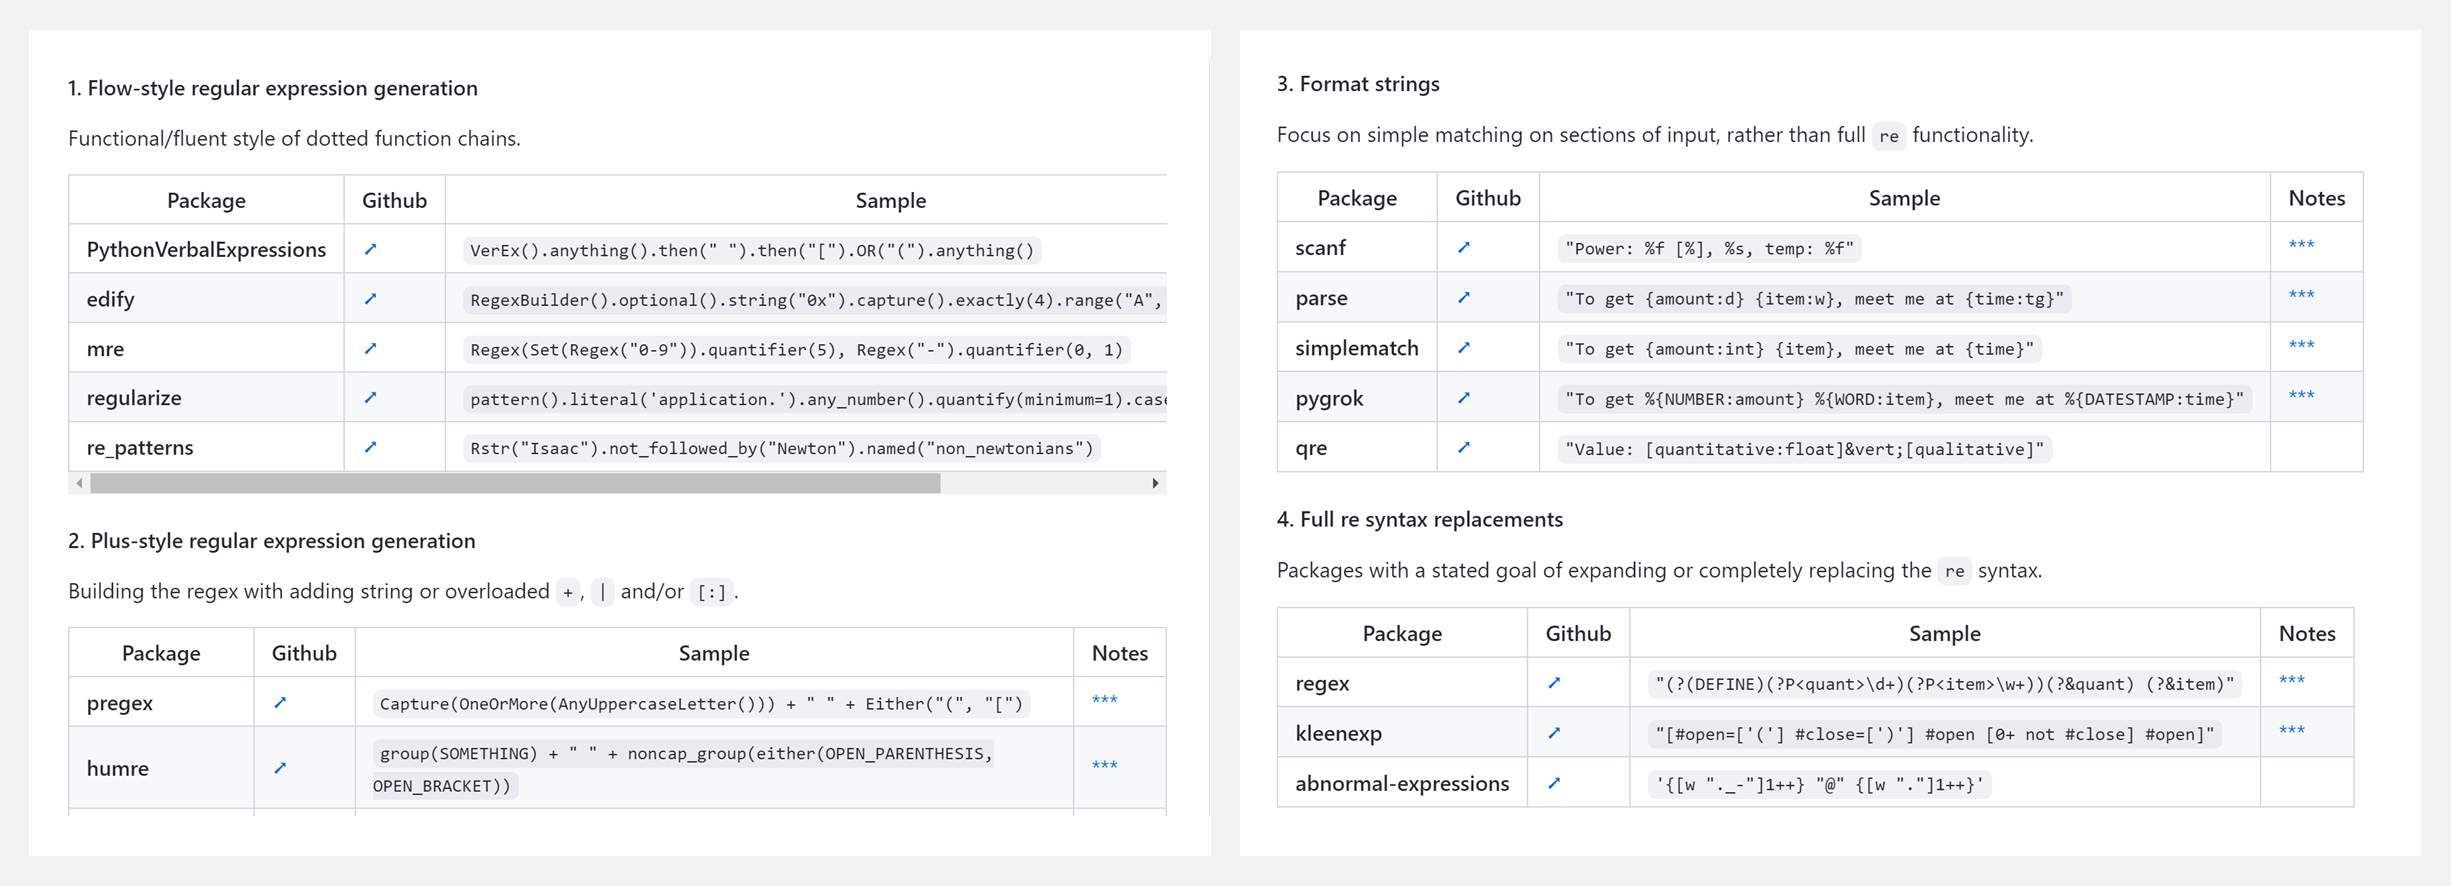Open pygrok Github link icon
This screenshot has width=2451, height=886.
coord(1464,398)
